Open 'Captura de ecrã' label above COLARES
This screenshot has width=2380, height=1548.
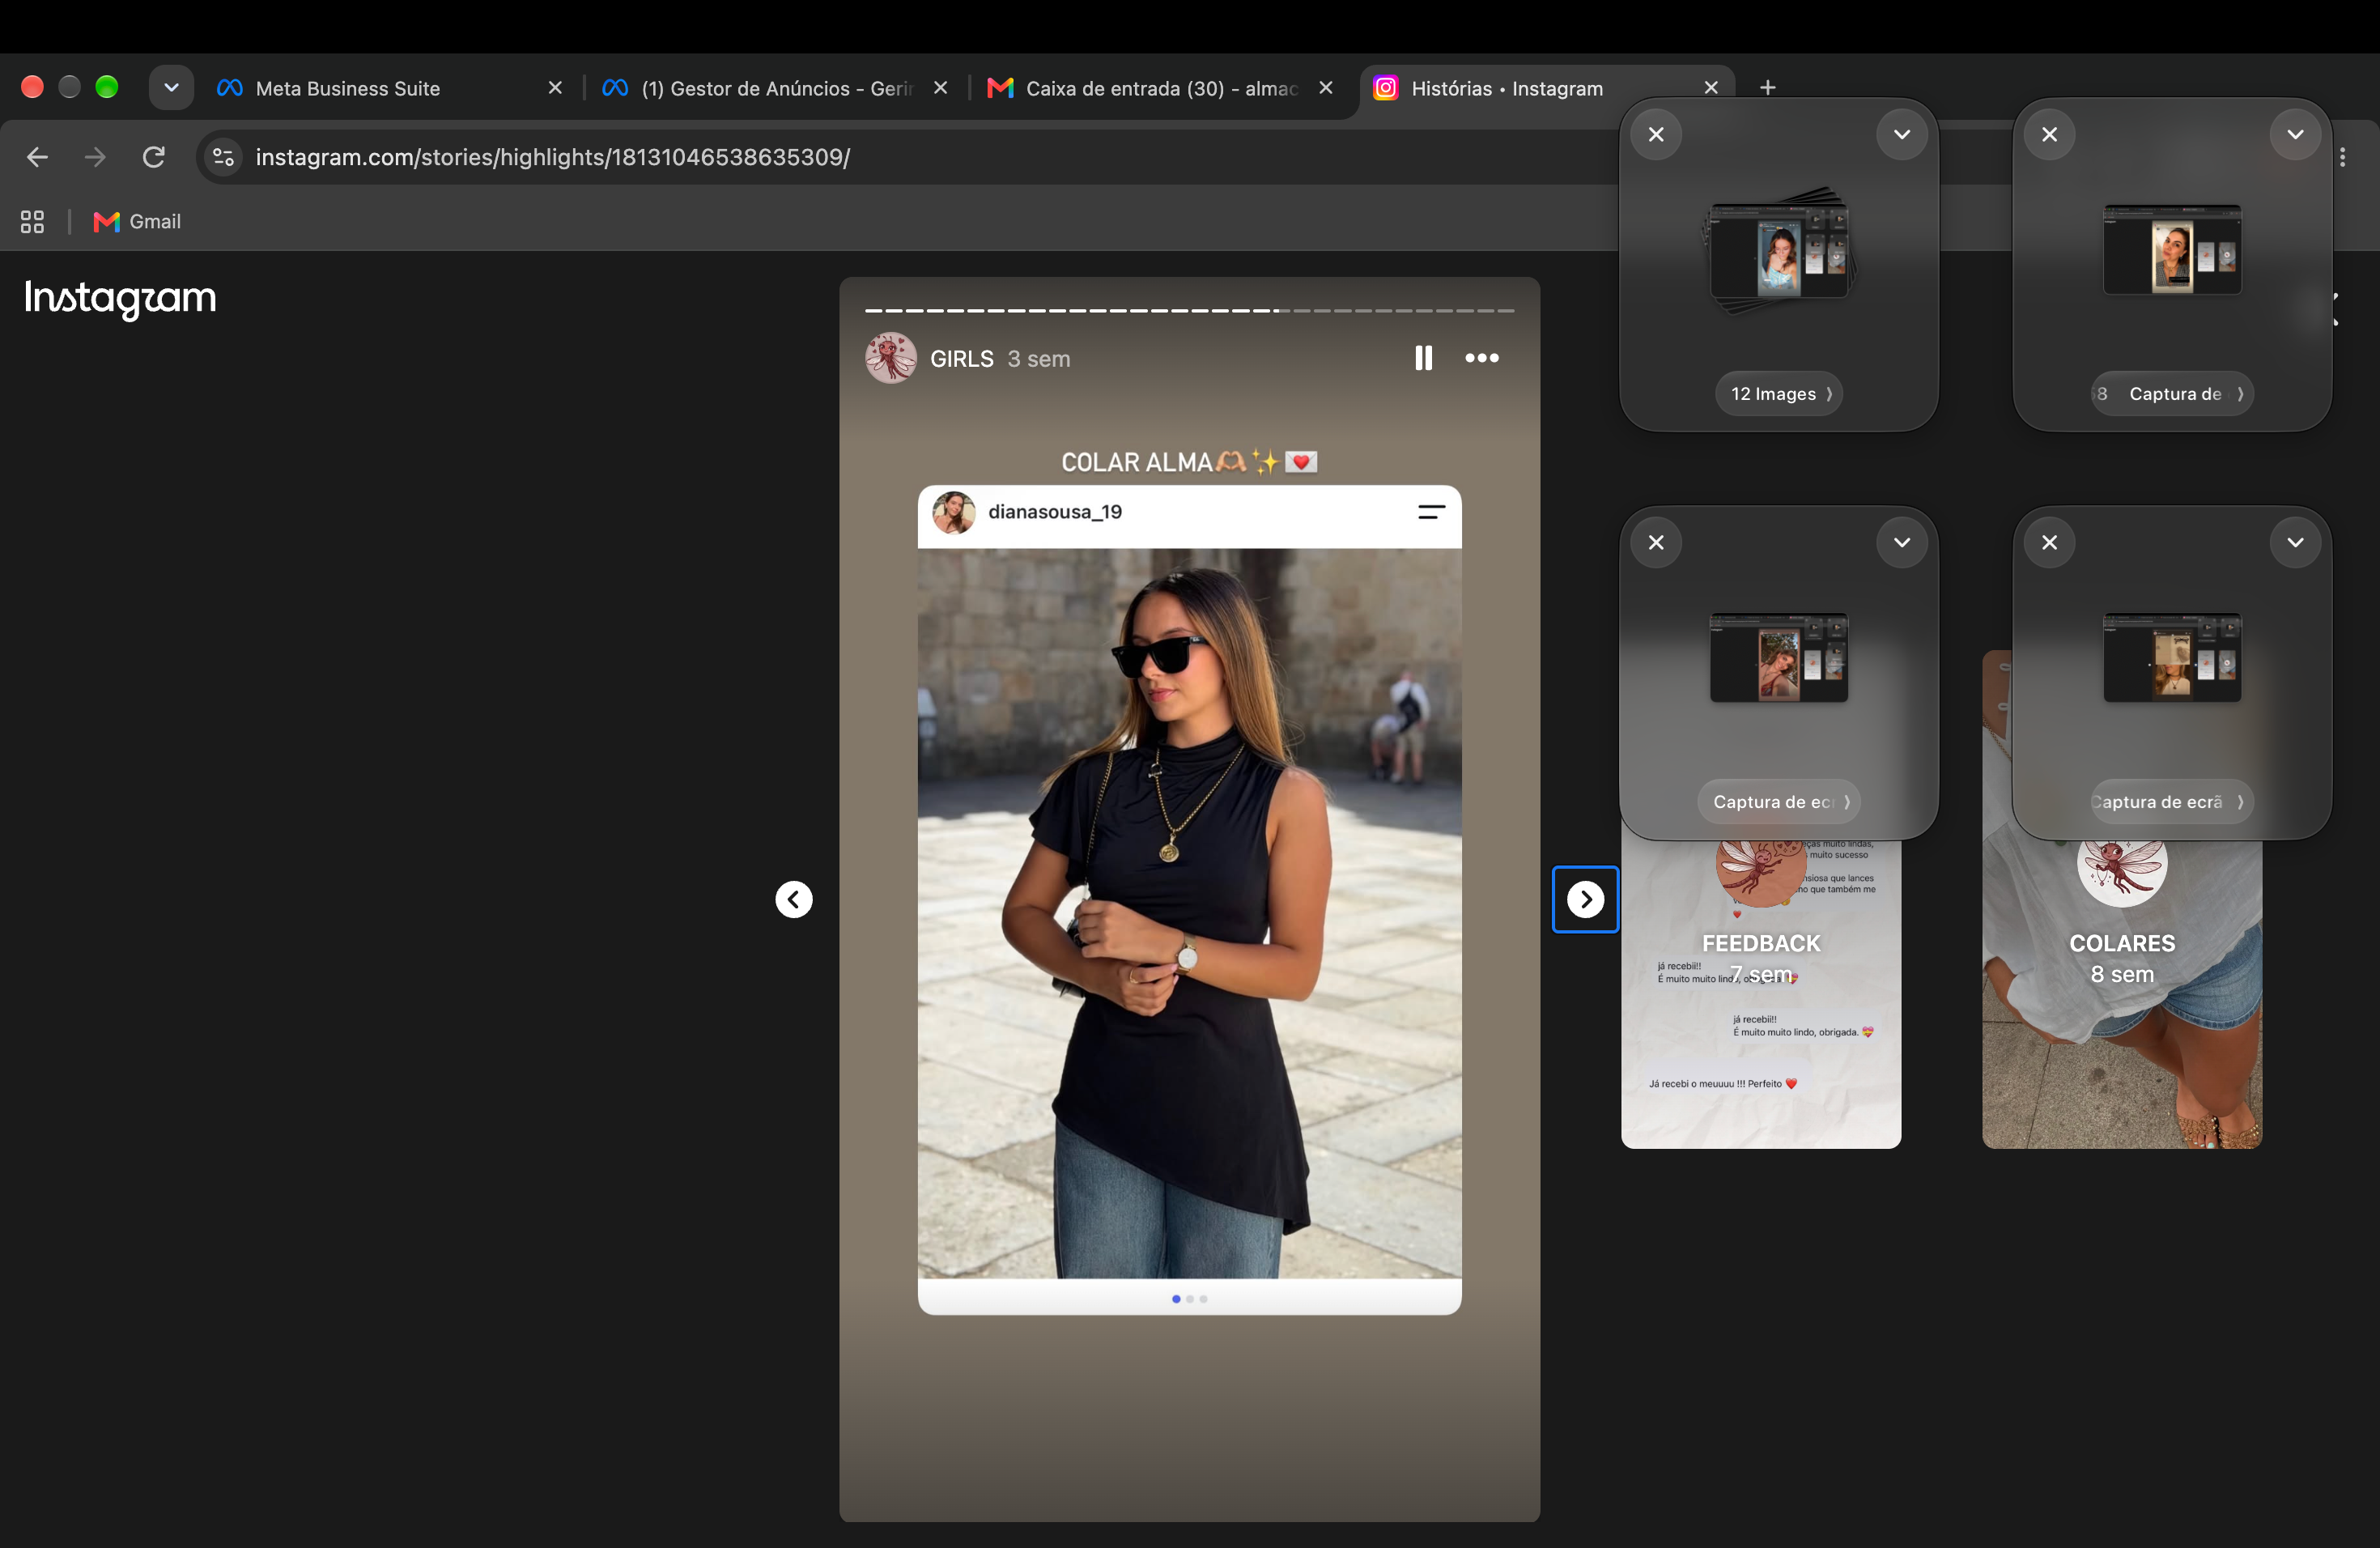click(x=2172, y=802)
